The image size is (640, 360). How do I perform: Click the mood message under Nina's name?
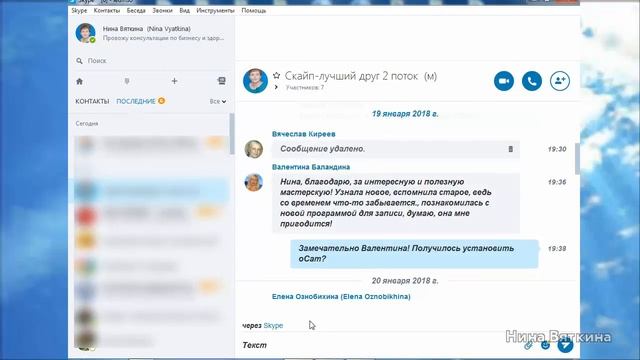163,38
